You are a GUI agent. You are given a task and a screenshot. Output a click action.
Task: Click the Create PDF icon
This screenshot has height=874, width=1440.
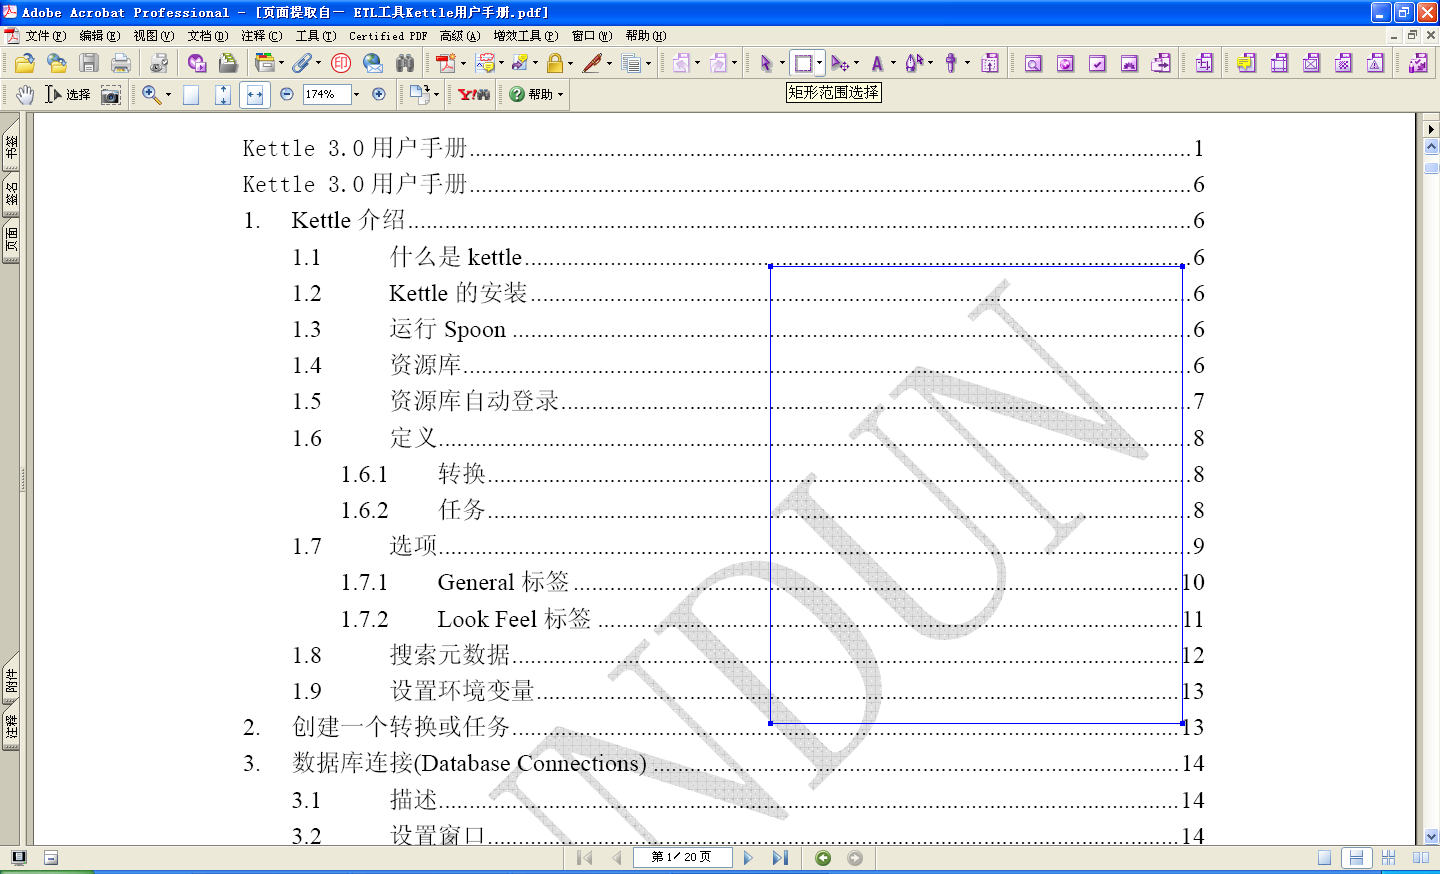pos(446,63)
